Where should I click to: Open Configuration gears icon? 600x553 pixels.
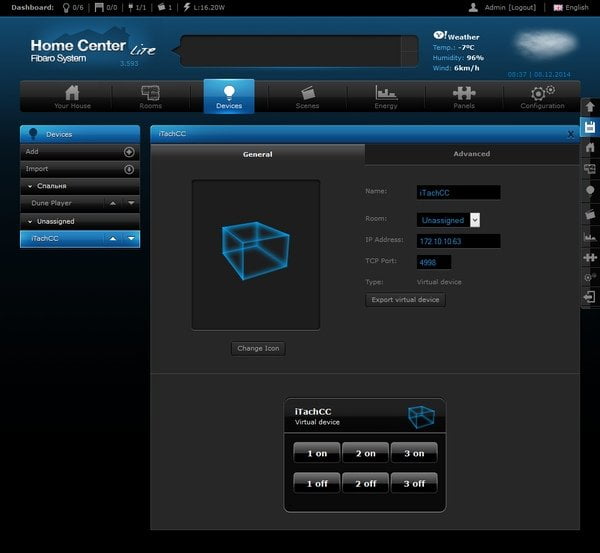[x=542, y=92]
